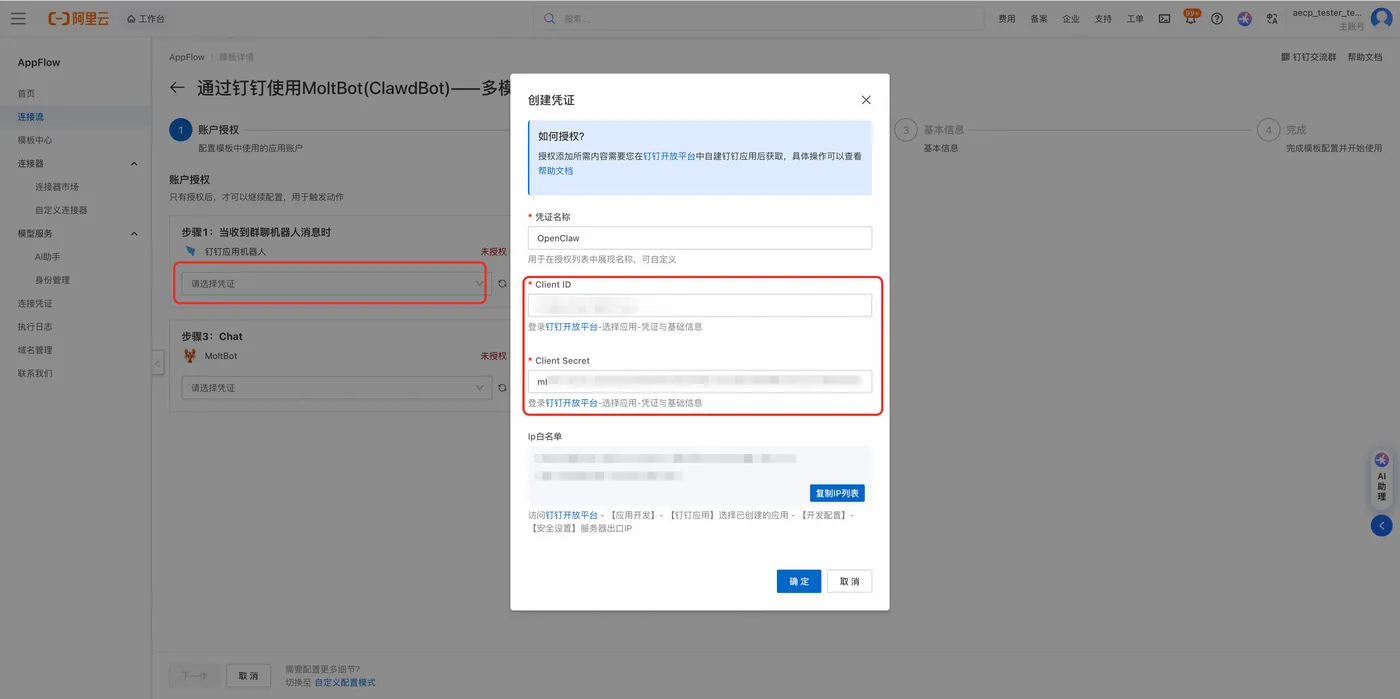This screenshot has width=1400, height=699.
Task: Open 帮助文档 in page header
Action: tap(1365, 57)
